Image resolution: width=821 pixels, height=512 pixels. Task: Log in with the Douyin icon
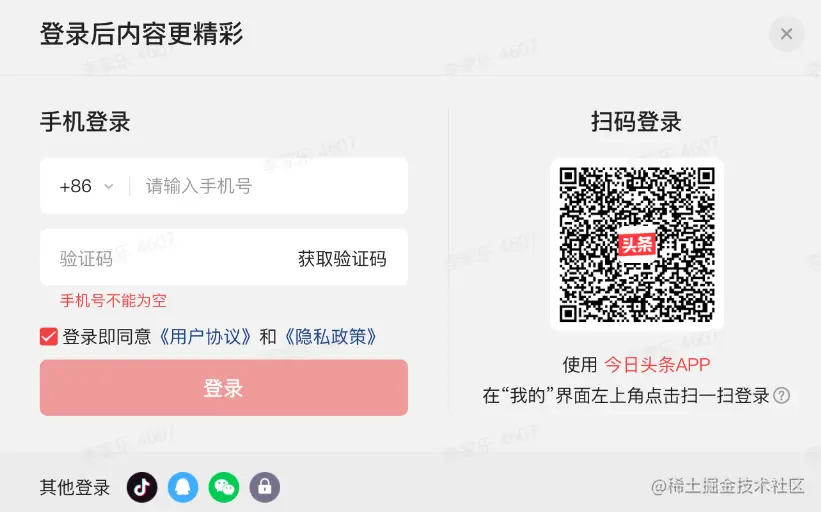[142, 487]
